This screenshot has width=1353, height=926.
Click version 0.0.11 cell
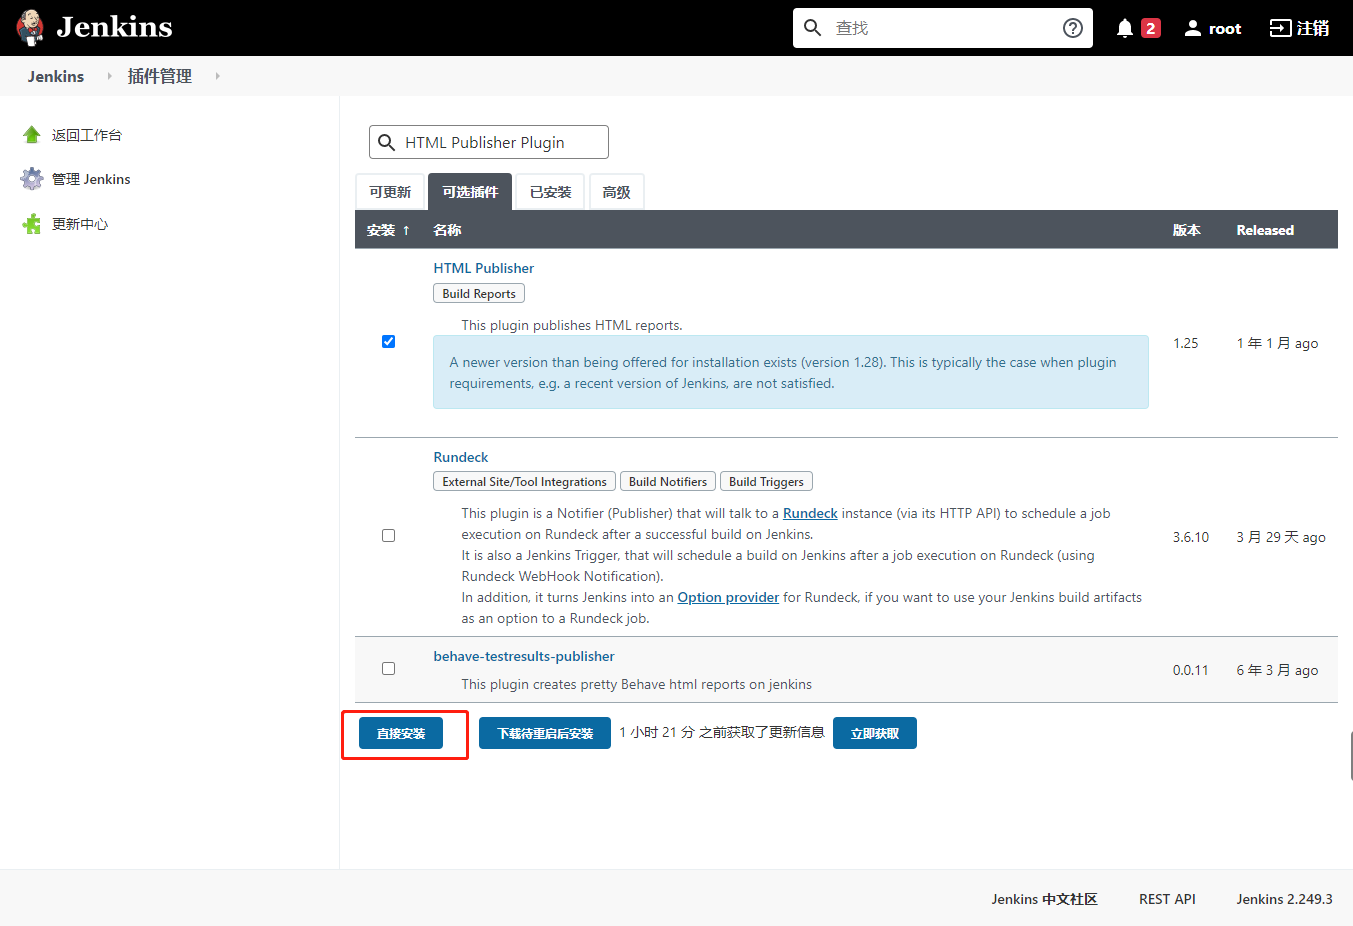point(1190,670)
